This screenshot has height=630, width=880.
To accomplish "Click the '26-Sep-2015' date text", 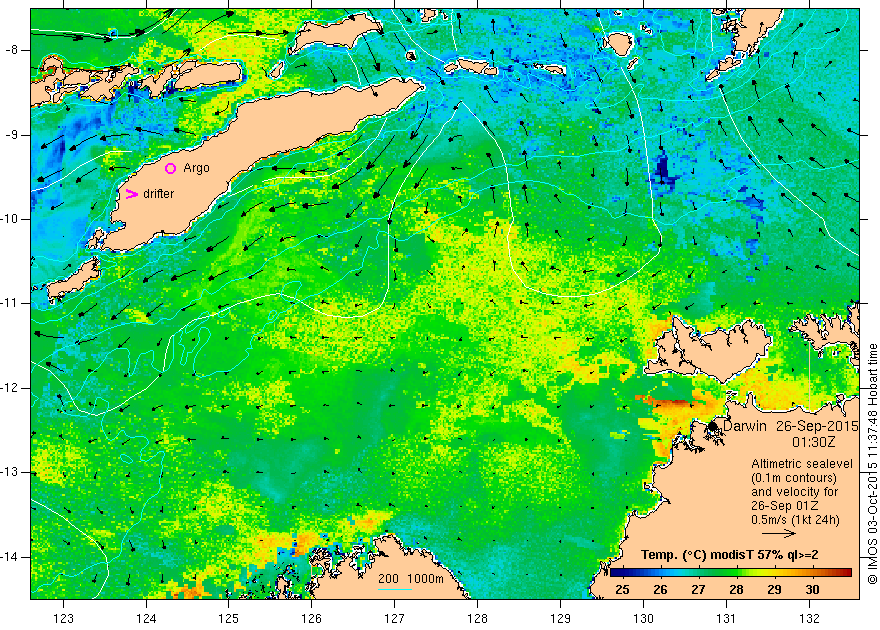I will click(x=817, y=426).
